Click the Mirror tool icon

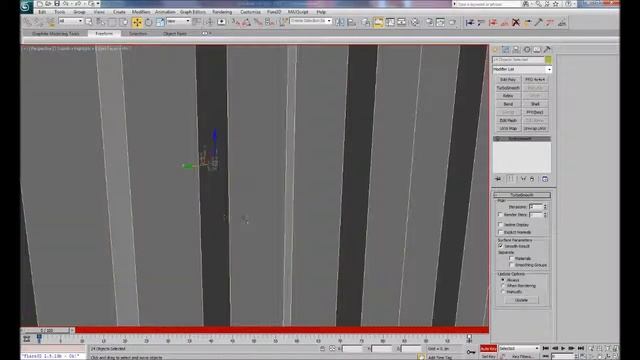click(x=340, y=22)
